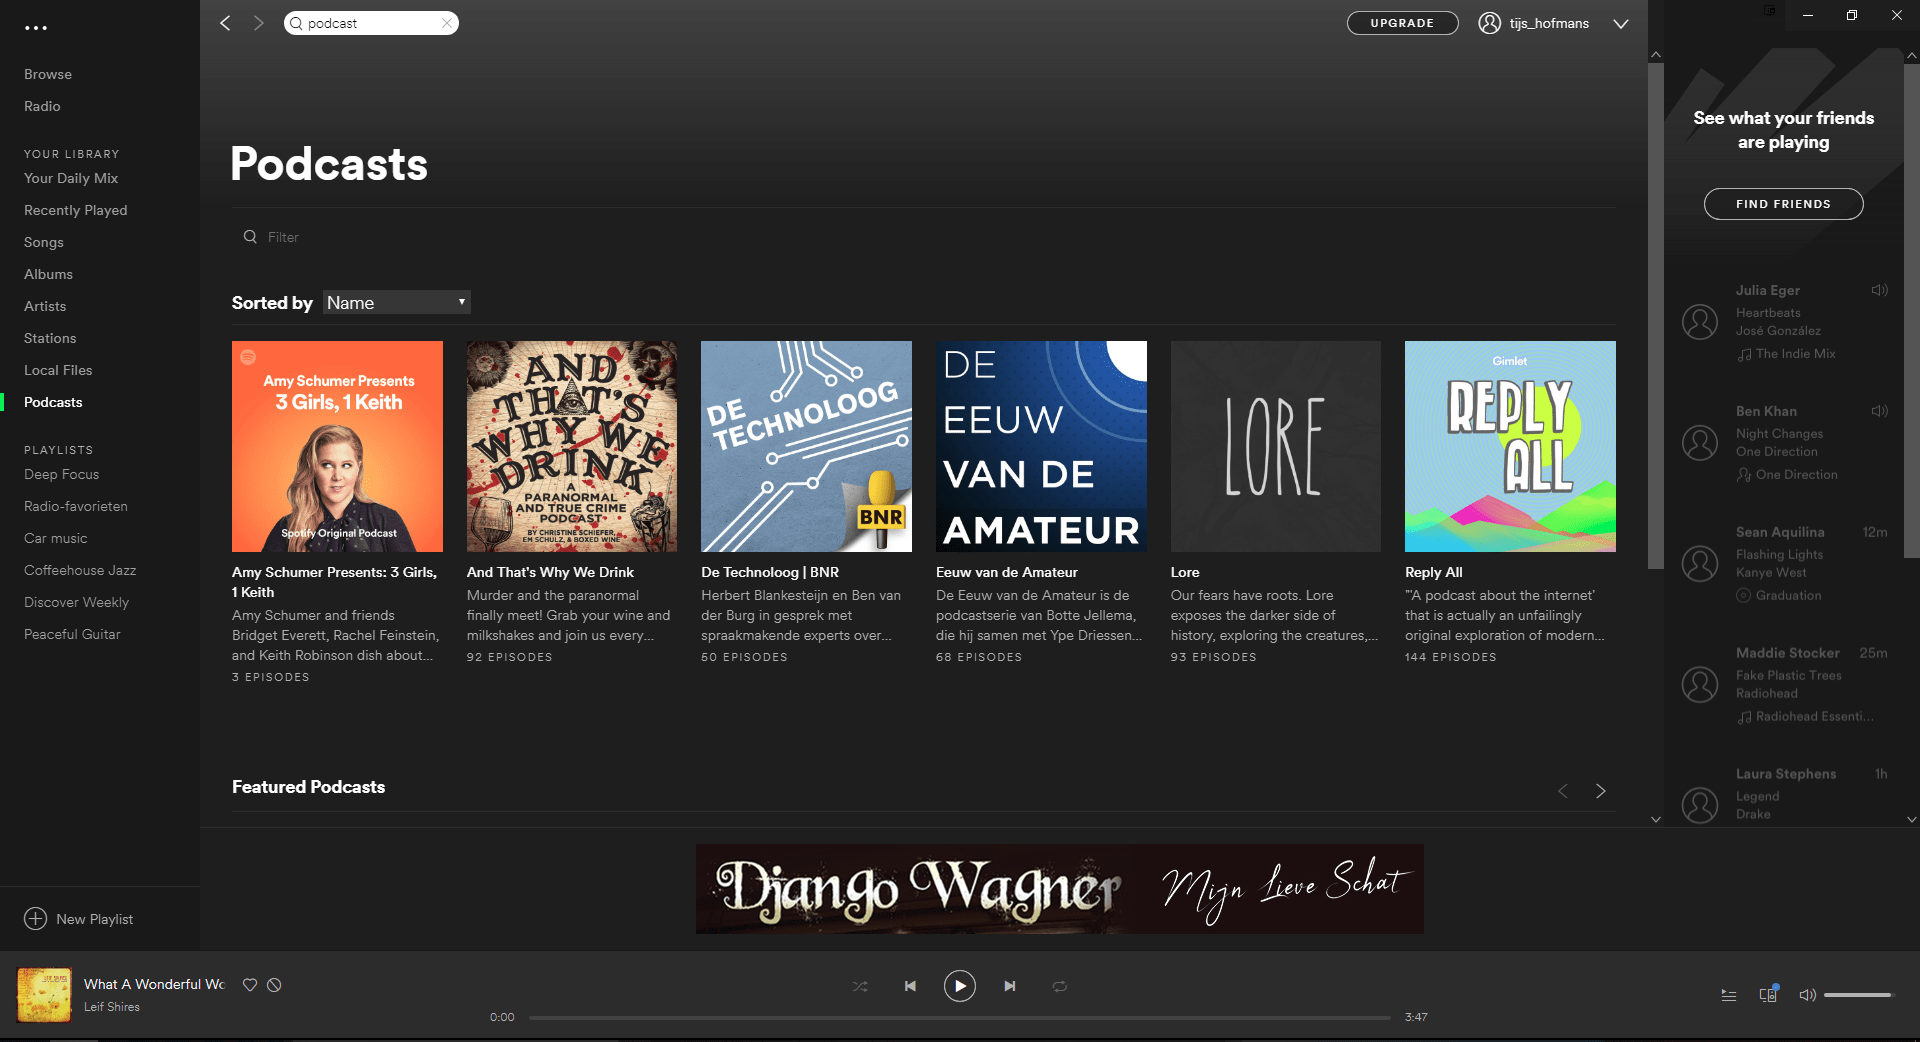
Task: Open the Car music playlist
Action: 56,538
